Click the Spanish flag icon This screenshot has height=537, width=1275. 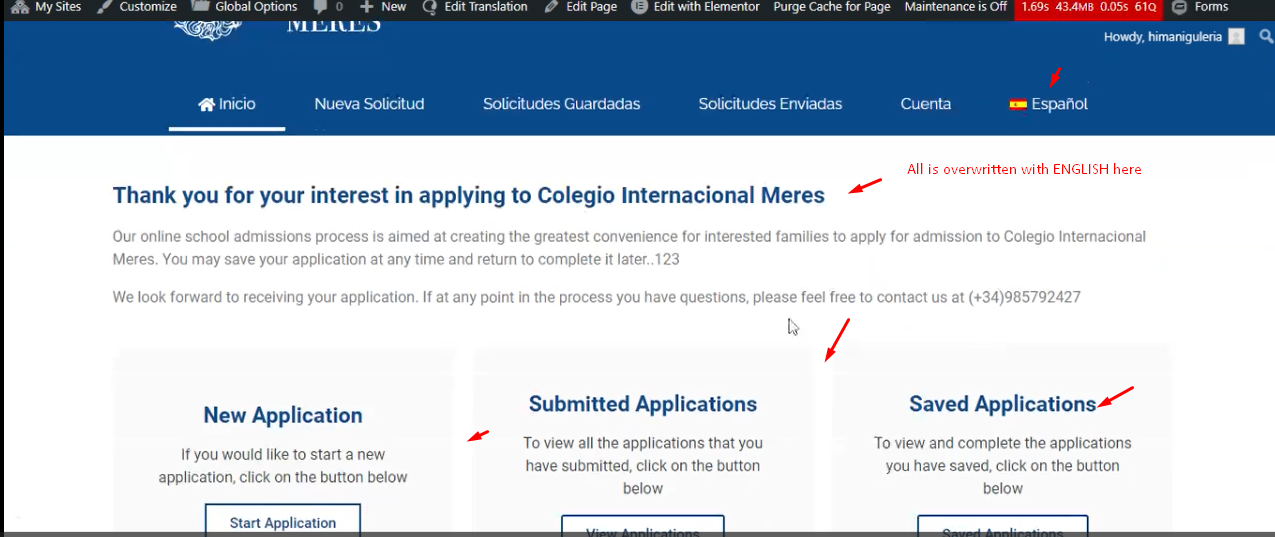1018,104
